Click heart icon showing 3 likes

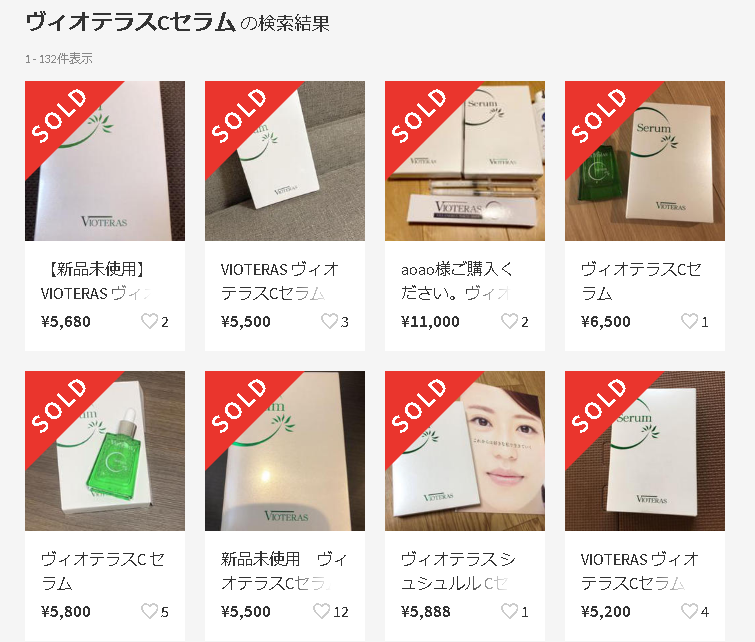point(329,321)
